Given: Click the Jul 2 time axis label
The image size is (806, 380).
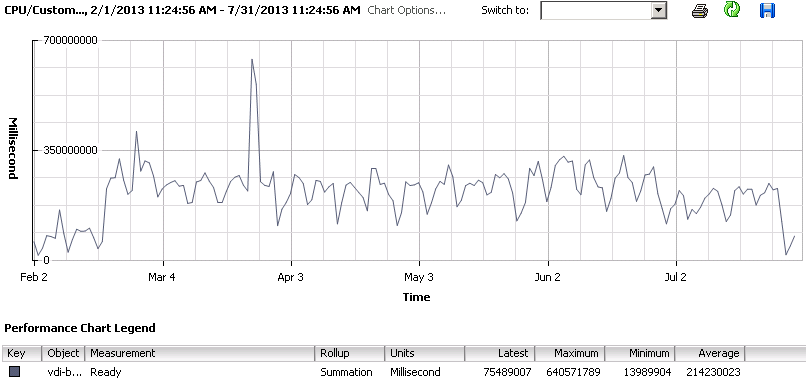Looking at the screenshot, I should pos(675,278).
